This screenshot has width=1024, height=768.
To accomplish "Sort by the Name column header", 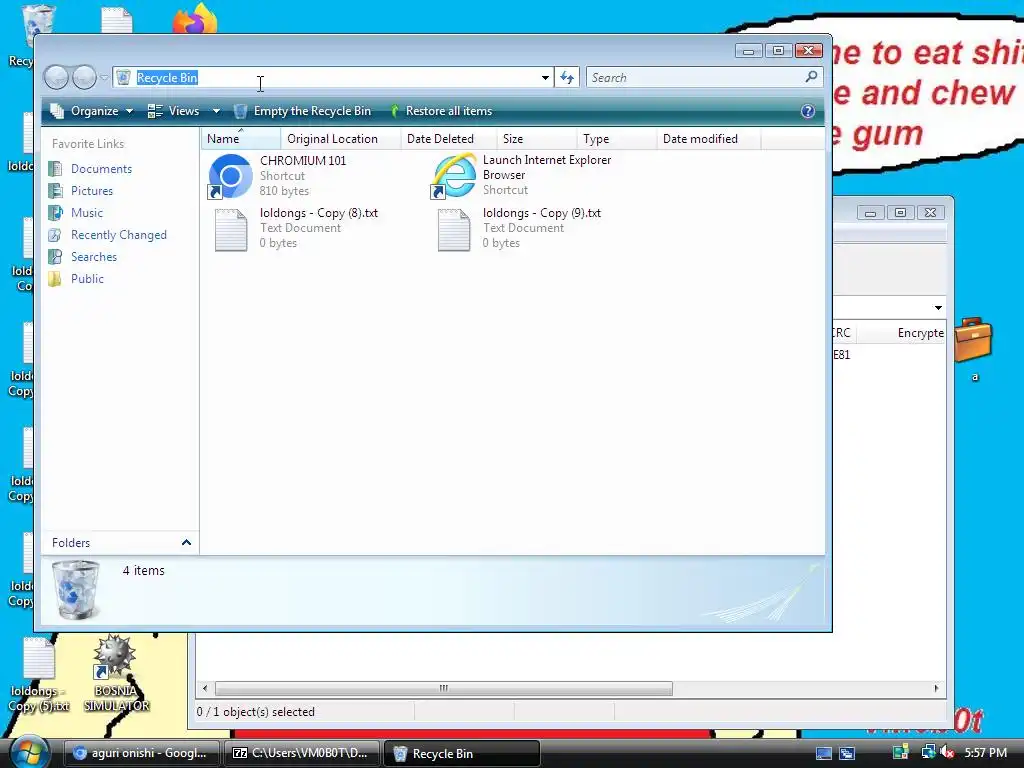I will pyautogui.click(x=240, y=138).
